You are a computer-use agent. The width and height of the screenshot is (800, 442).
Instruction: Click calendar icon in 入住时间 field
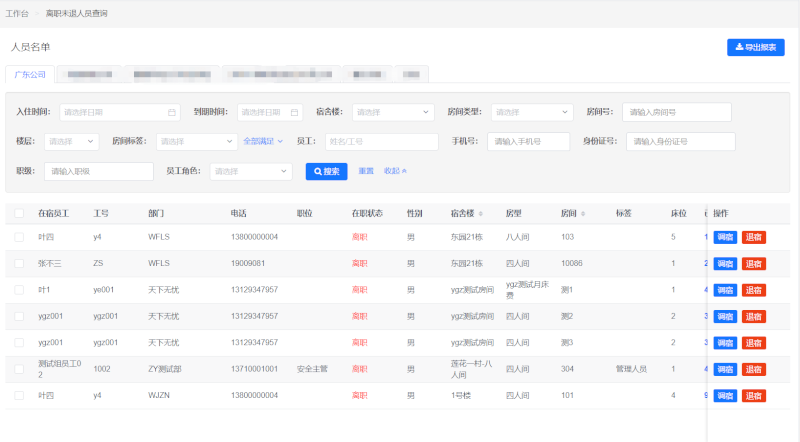coord(172,112)
